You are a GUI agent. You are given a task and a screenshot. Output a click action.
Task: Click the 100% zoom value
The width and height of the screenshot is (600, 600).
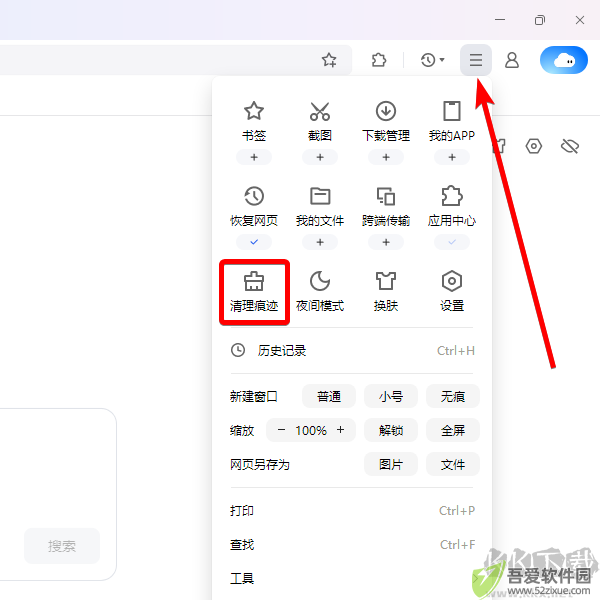point(311,430)
